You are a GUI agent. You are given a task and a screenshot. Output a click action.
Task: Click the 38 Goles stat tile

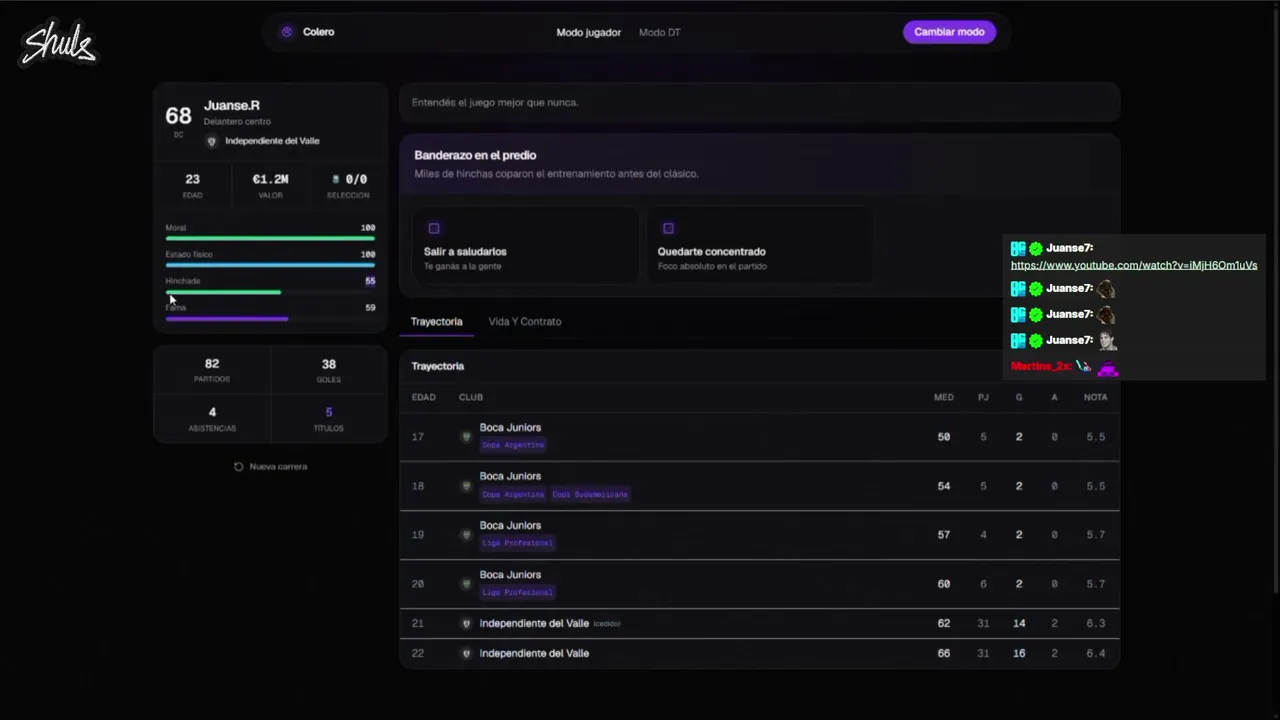tap(329, 370)
